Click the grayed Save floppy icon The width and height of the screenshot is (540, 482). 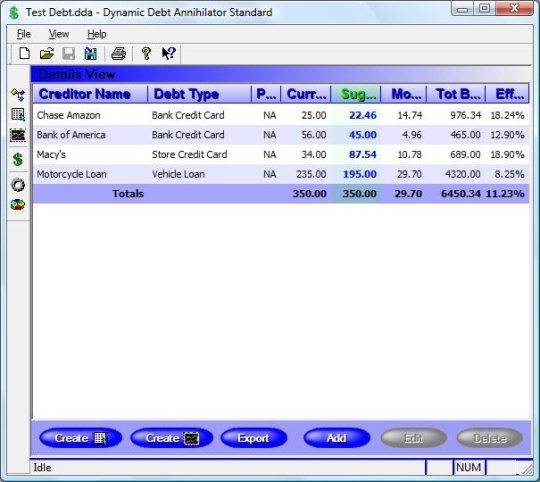point(69,54)
